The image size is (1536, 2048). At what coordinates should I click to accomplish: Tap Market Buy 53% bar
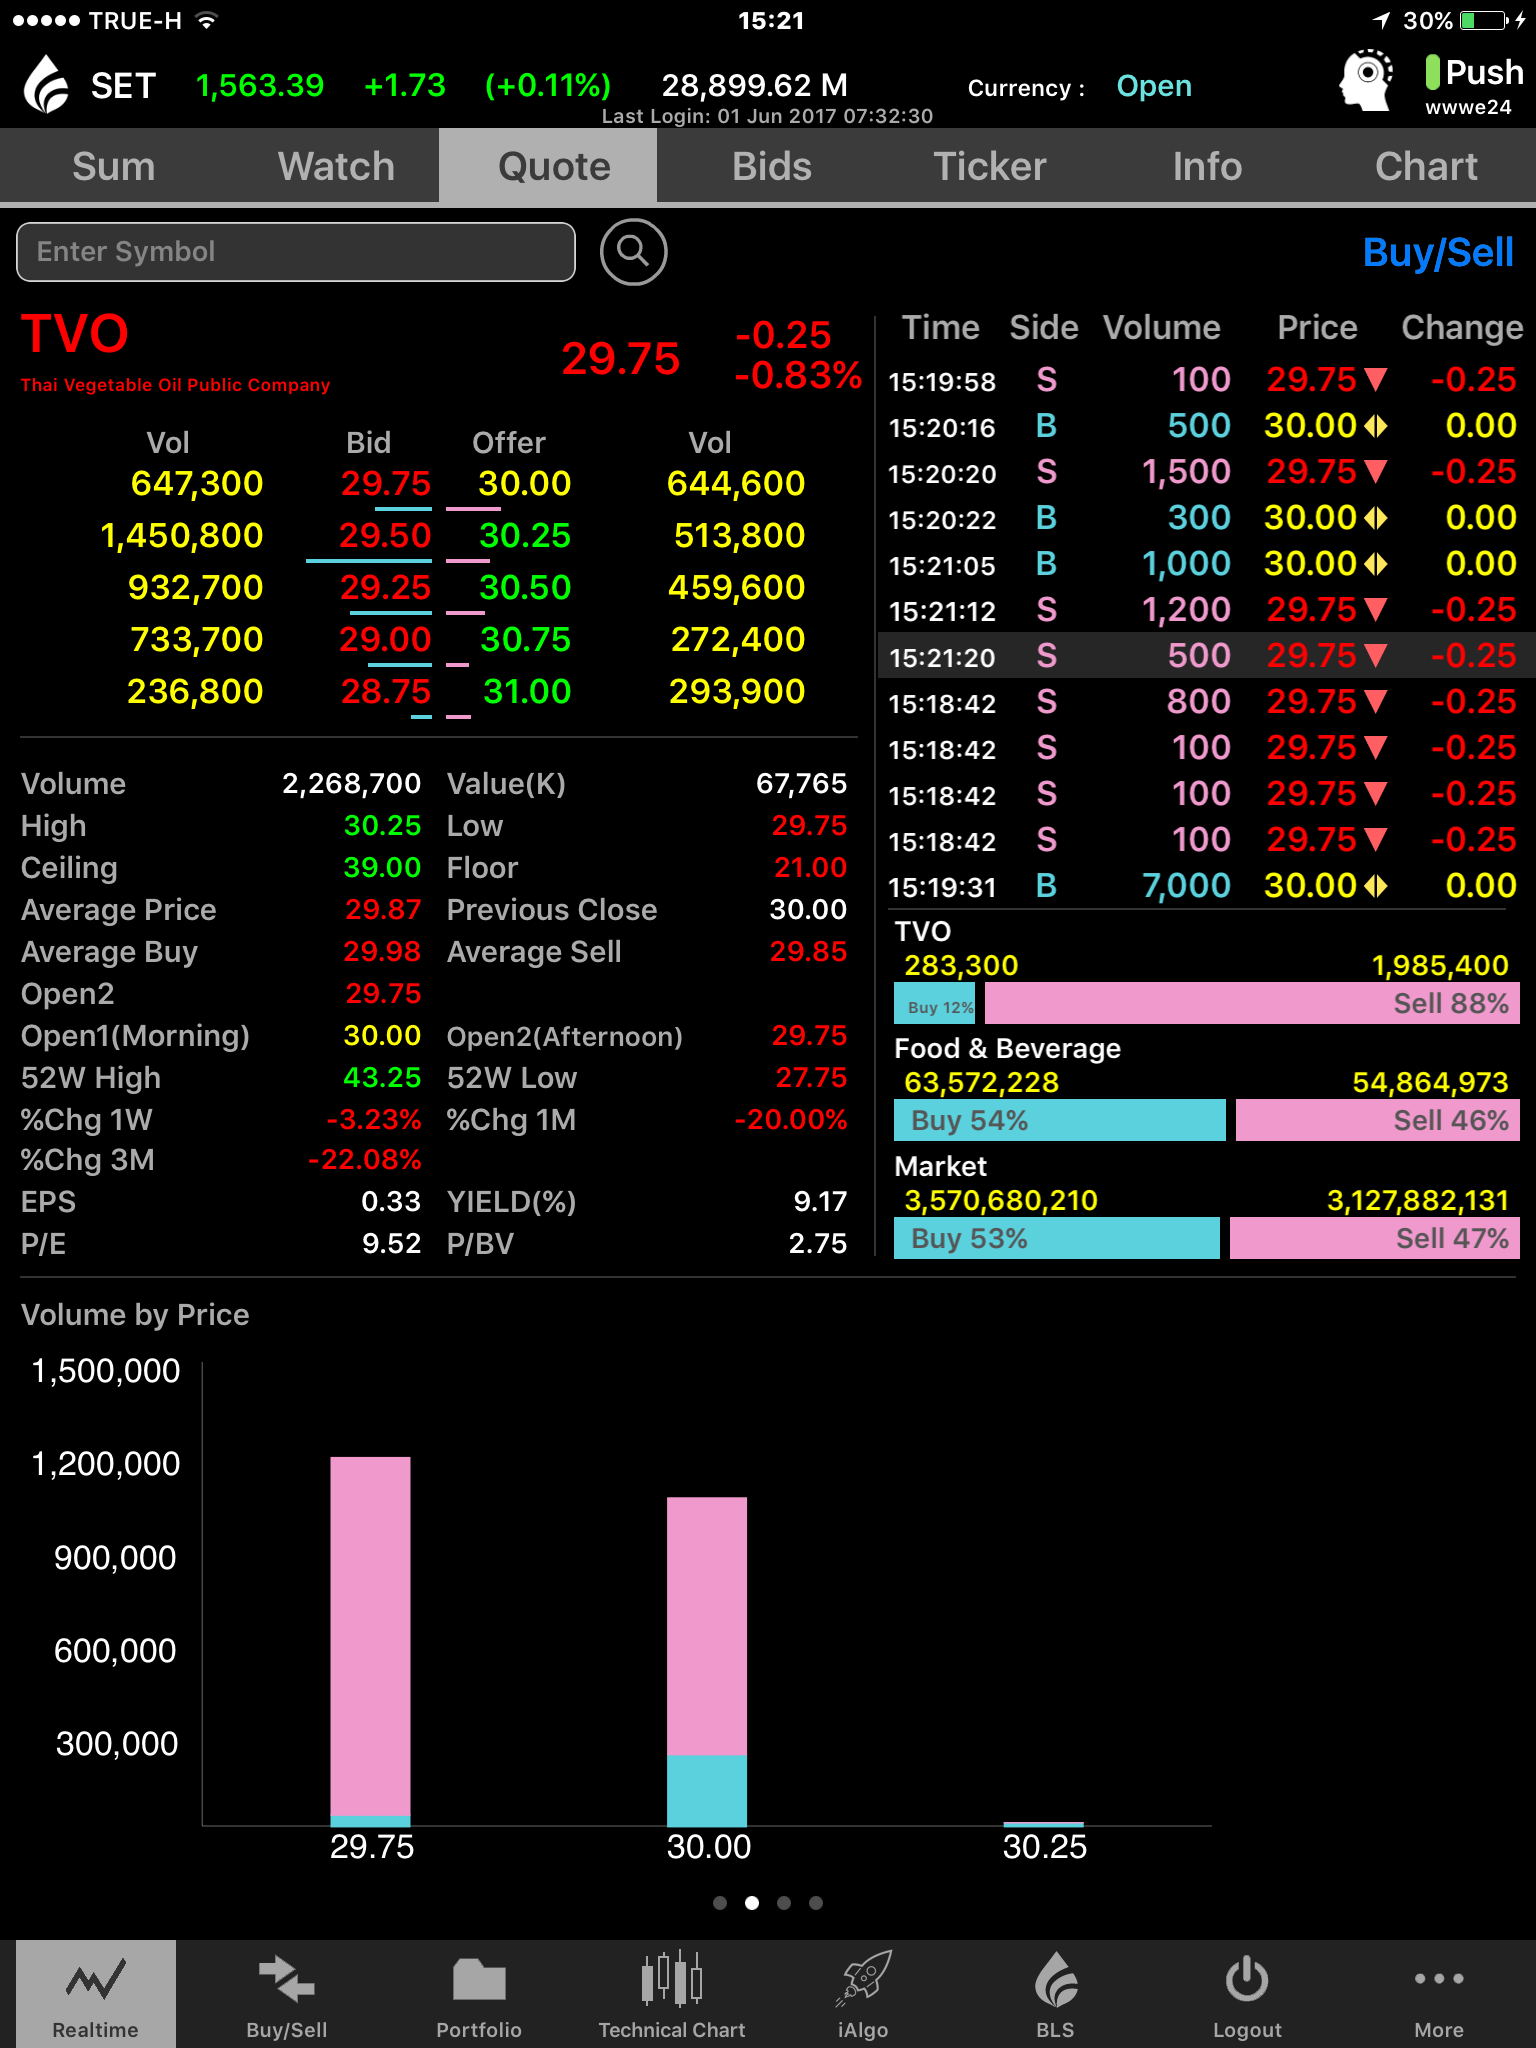point(1057,1238)
